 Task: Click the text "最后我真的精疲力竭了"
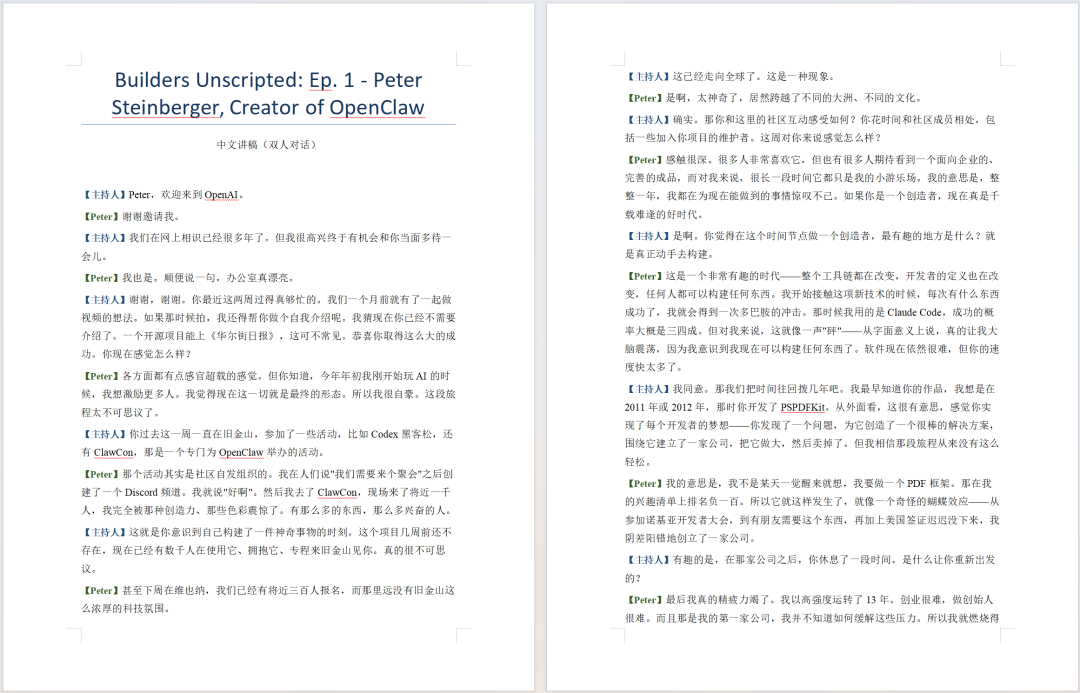[x=720, y=600]
